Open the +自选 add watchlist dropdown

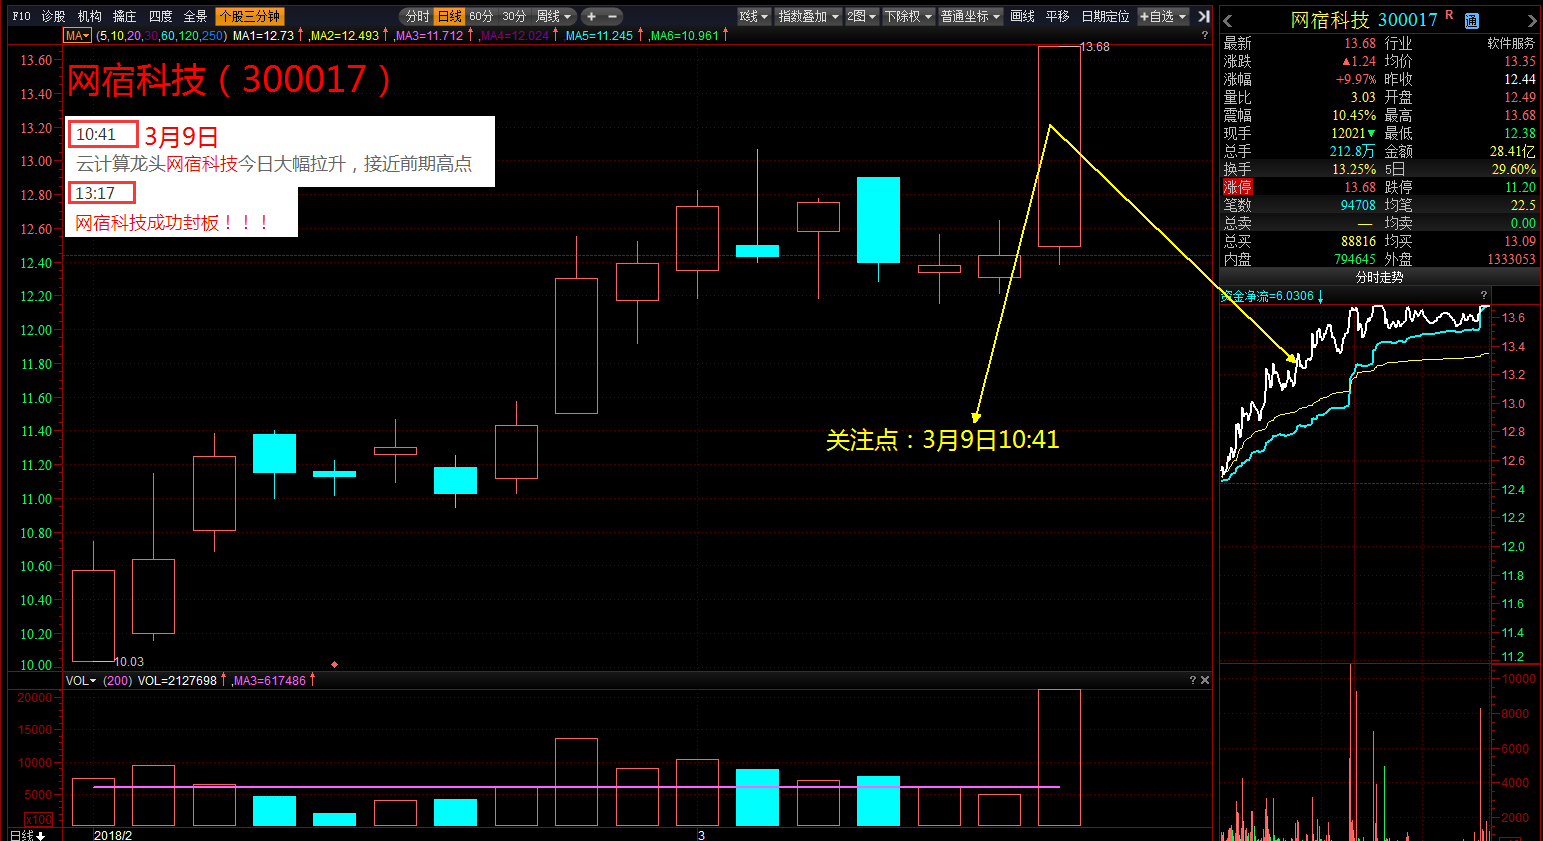pos(1163,16)
